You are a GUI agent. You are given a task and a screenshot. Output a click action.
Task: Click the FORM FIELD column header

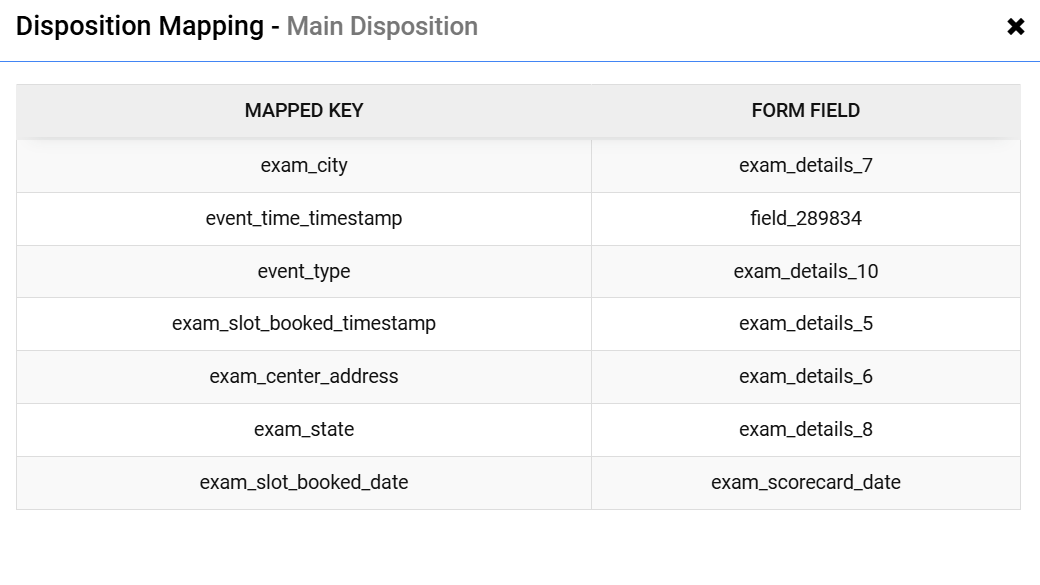[x=805, y=111]
